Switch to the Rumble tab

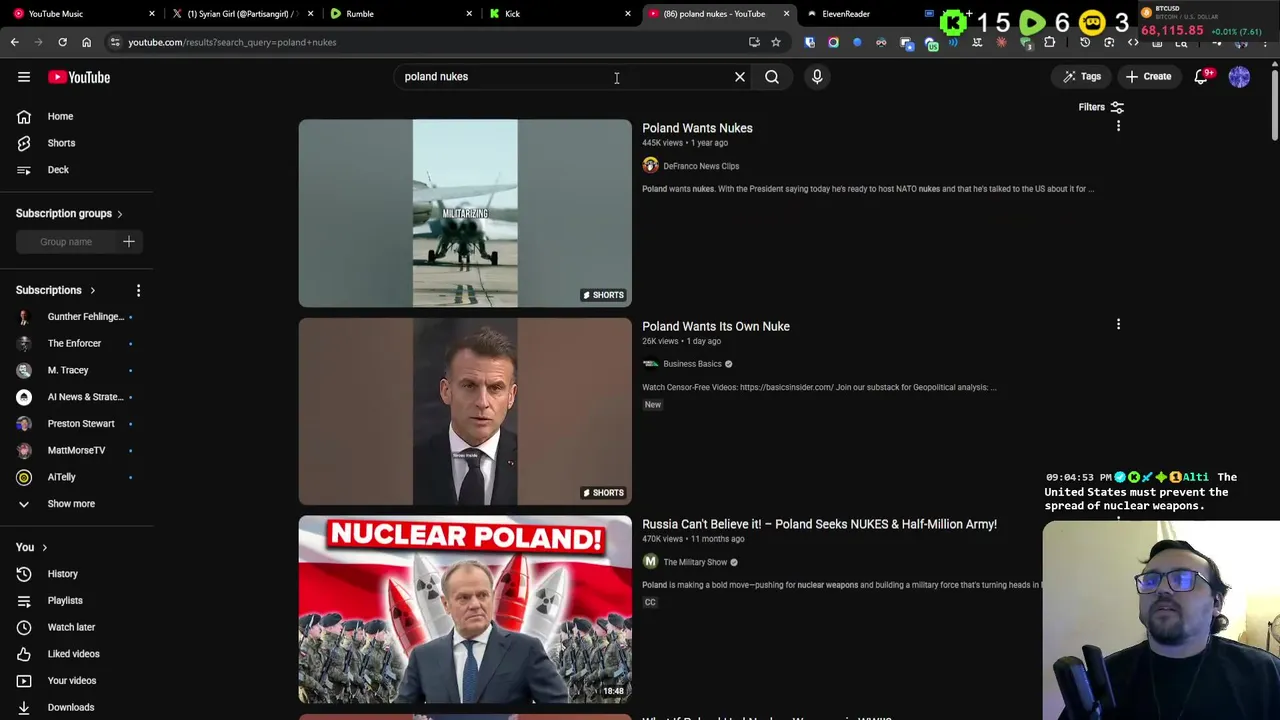[400, 14]
